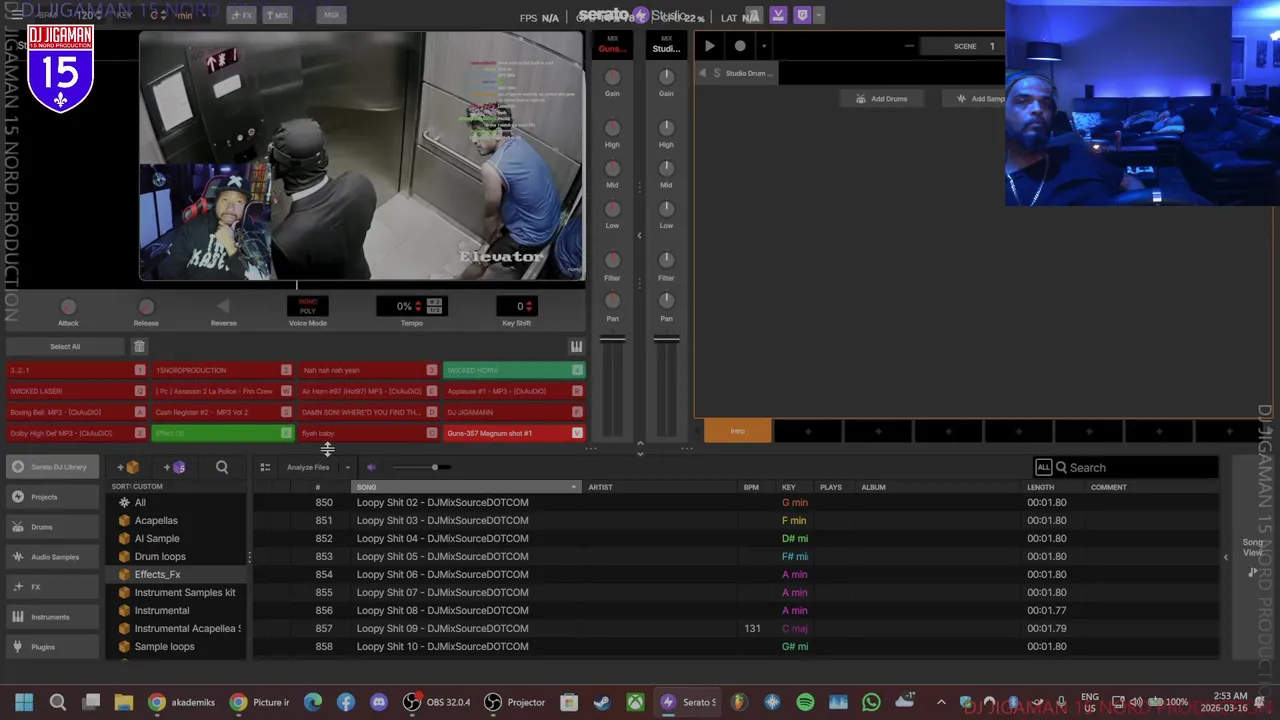Click the Play button in the scene area
Image resolution: width=1280 pixels, height=720 pixels.
pos(709,46)
